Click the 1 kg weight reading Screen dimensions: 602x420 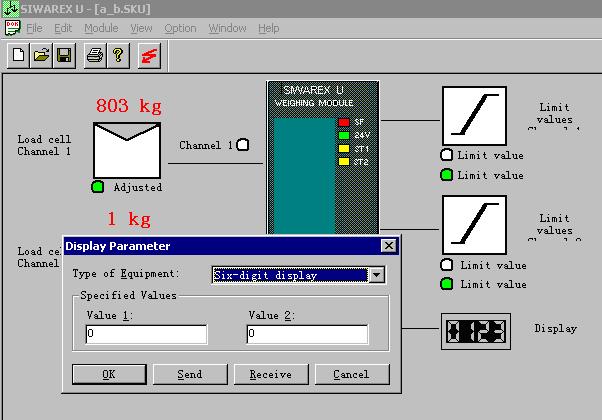click(129, 219)
